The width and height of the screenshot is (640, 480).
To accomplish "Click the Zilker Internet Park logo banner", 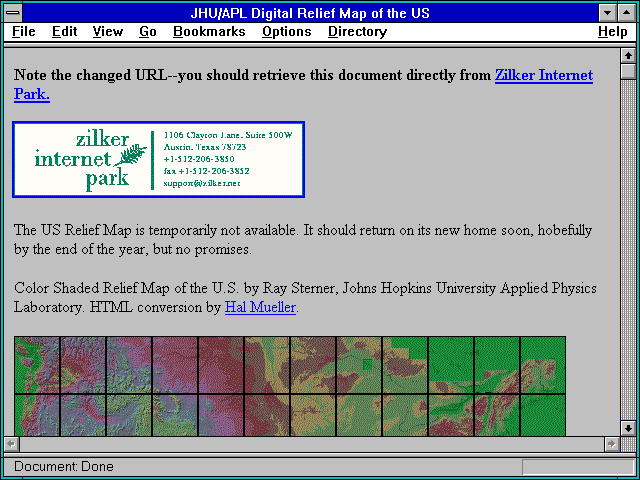I will pyautogui.click(x=158, y=160).
